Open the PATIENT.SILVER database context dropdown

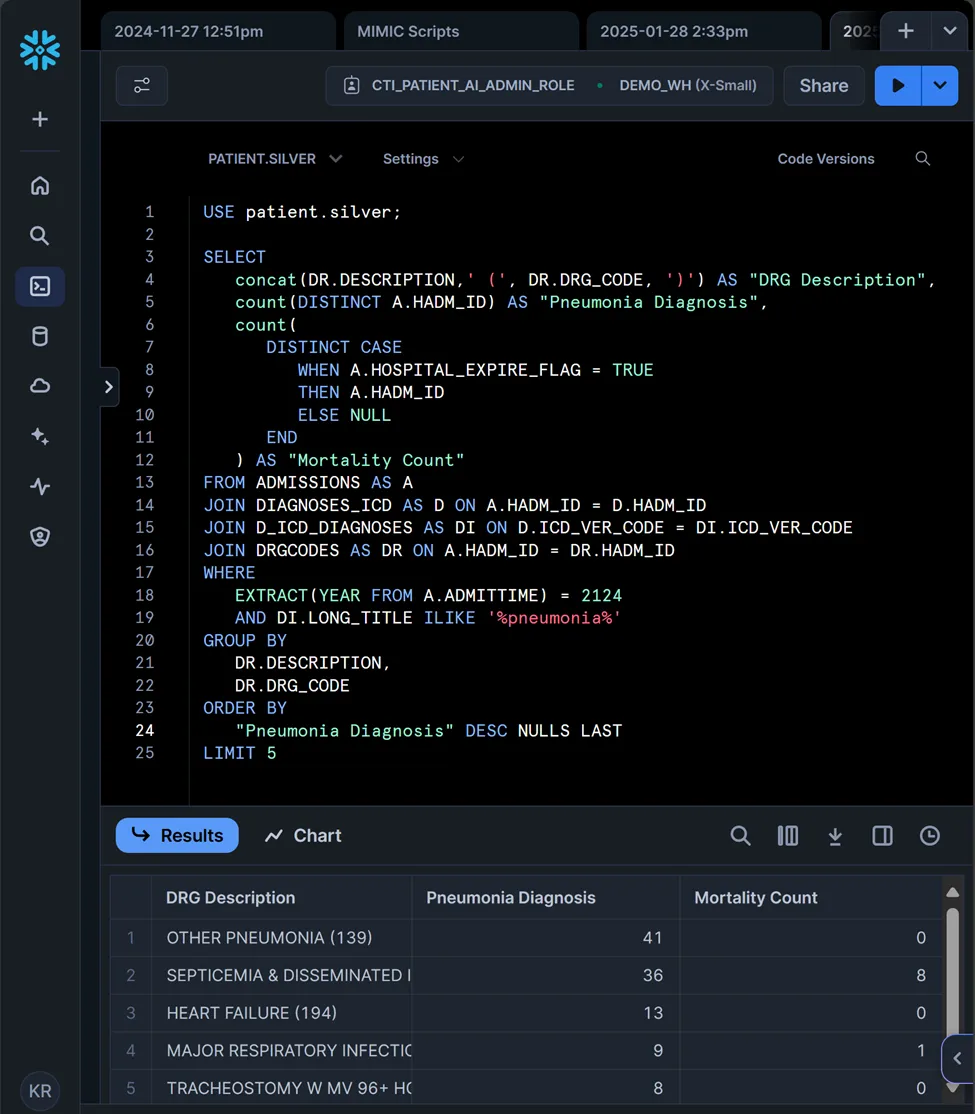pyautogui.click(x=275, y=158)
